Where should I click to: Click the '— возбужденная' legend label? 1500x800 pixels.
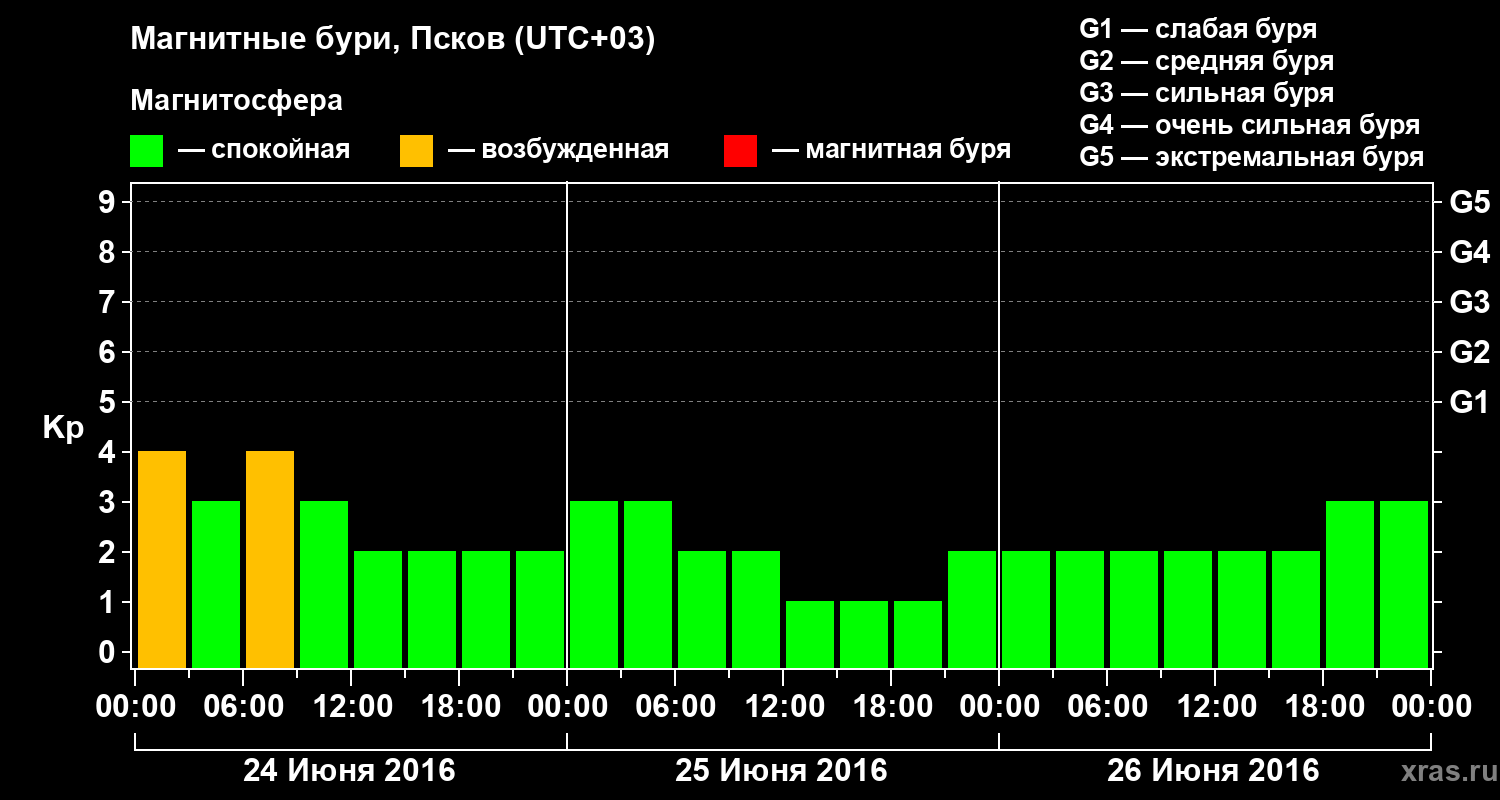click(x=559, y=150)
